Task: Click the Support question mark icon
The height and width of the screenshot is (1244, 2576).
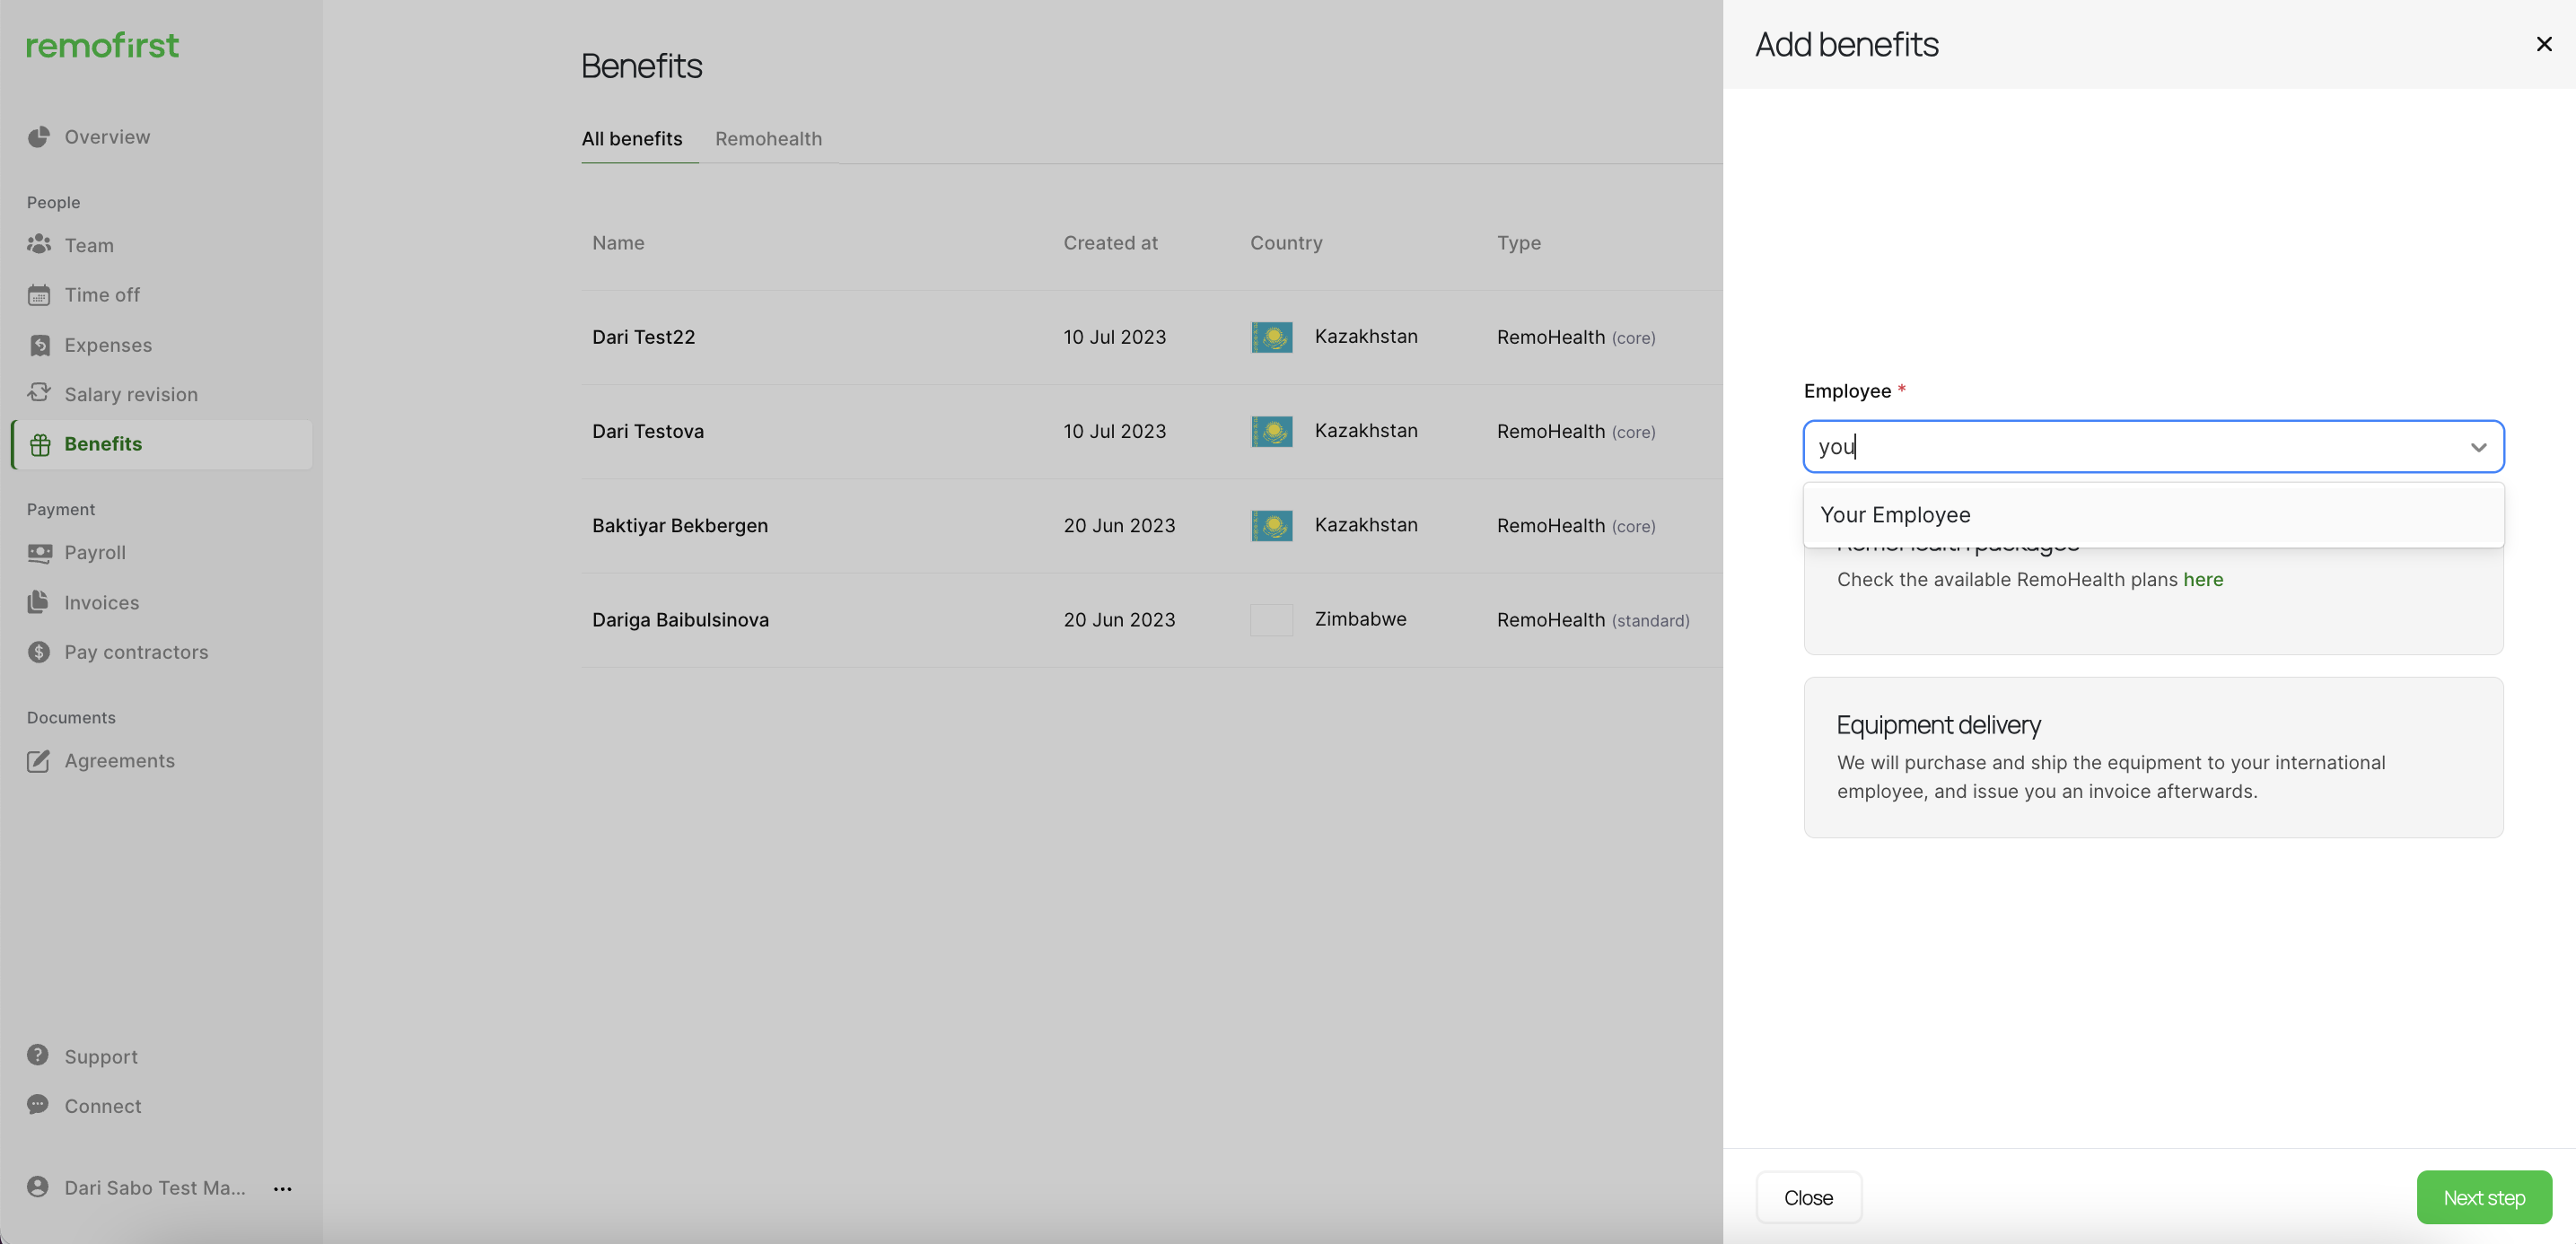Action: pyautogui.click(x=38, y=1056)
